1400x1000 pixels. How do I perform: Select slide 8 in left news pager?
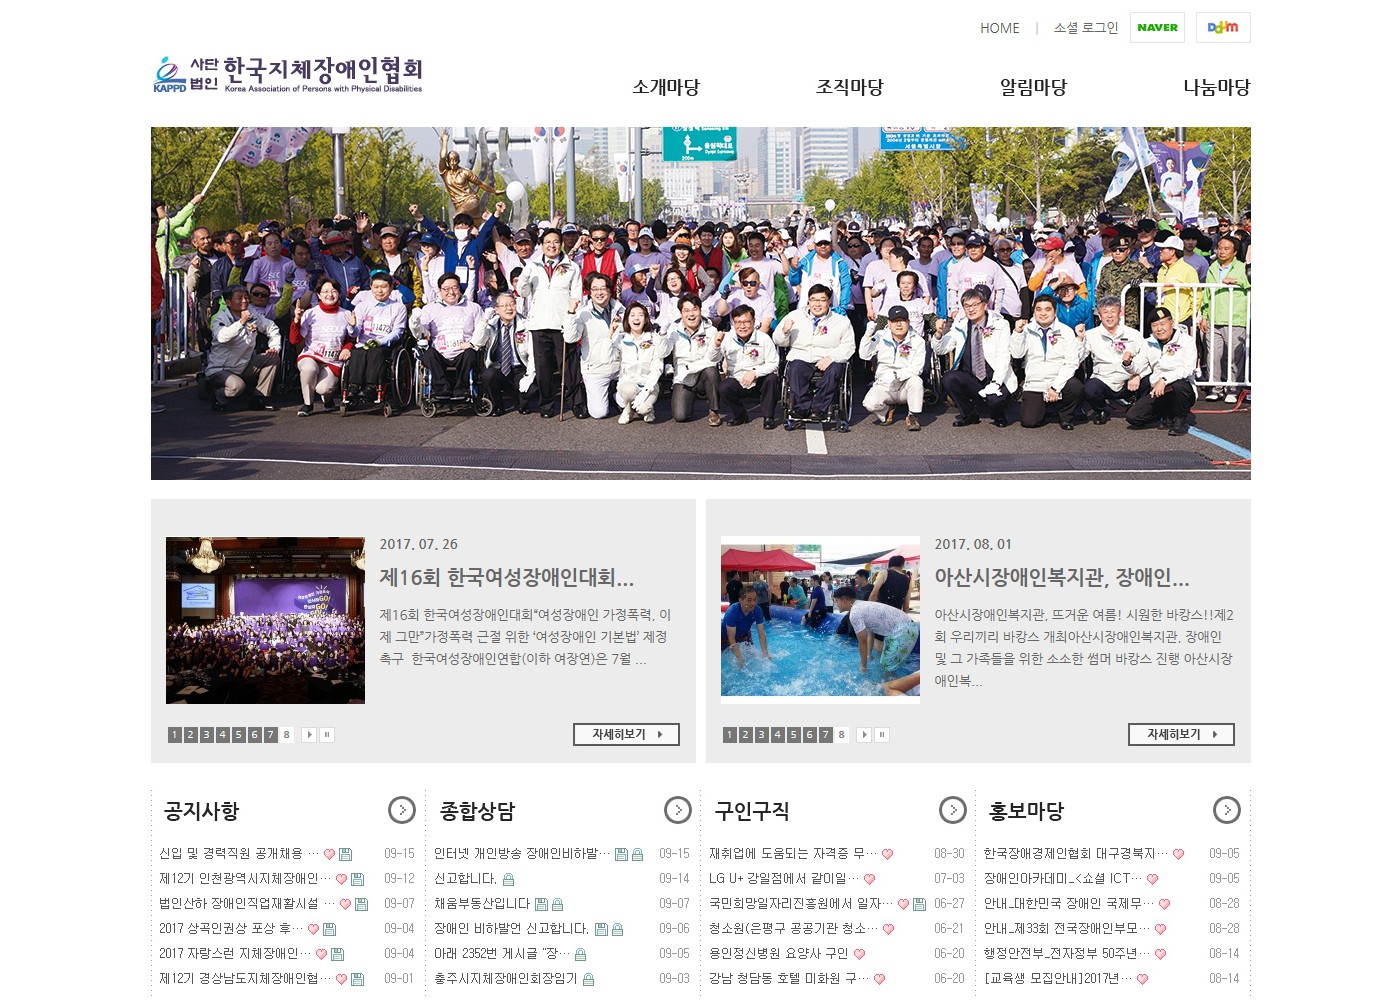click(287, 735)
